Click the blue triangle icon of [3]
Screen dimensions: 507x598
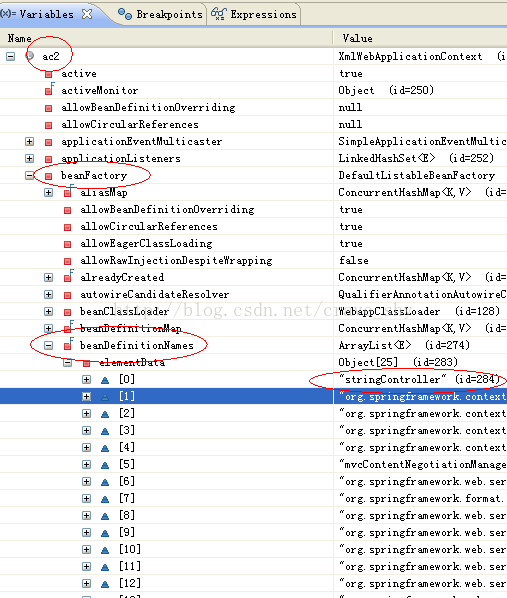(x=105, y=431)
